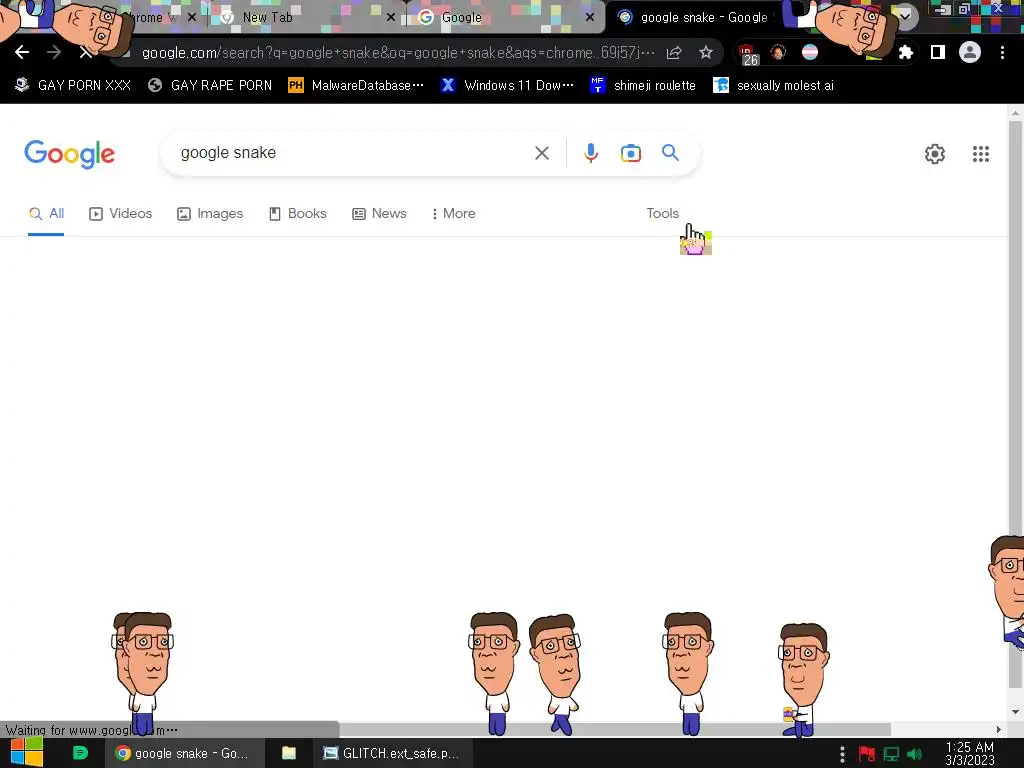Open the volume speaker tray icon
Image resolution: width=1024 pixels, height=768 pixels.
(x=914, y=754)
